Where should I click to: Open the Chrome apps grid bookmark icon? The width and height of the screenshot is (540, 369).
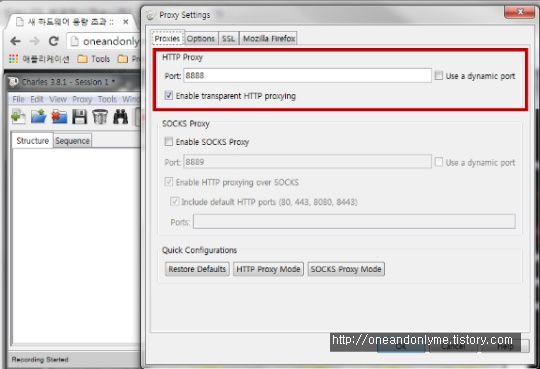point(13,59)
